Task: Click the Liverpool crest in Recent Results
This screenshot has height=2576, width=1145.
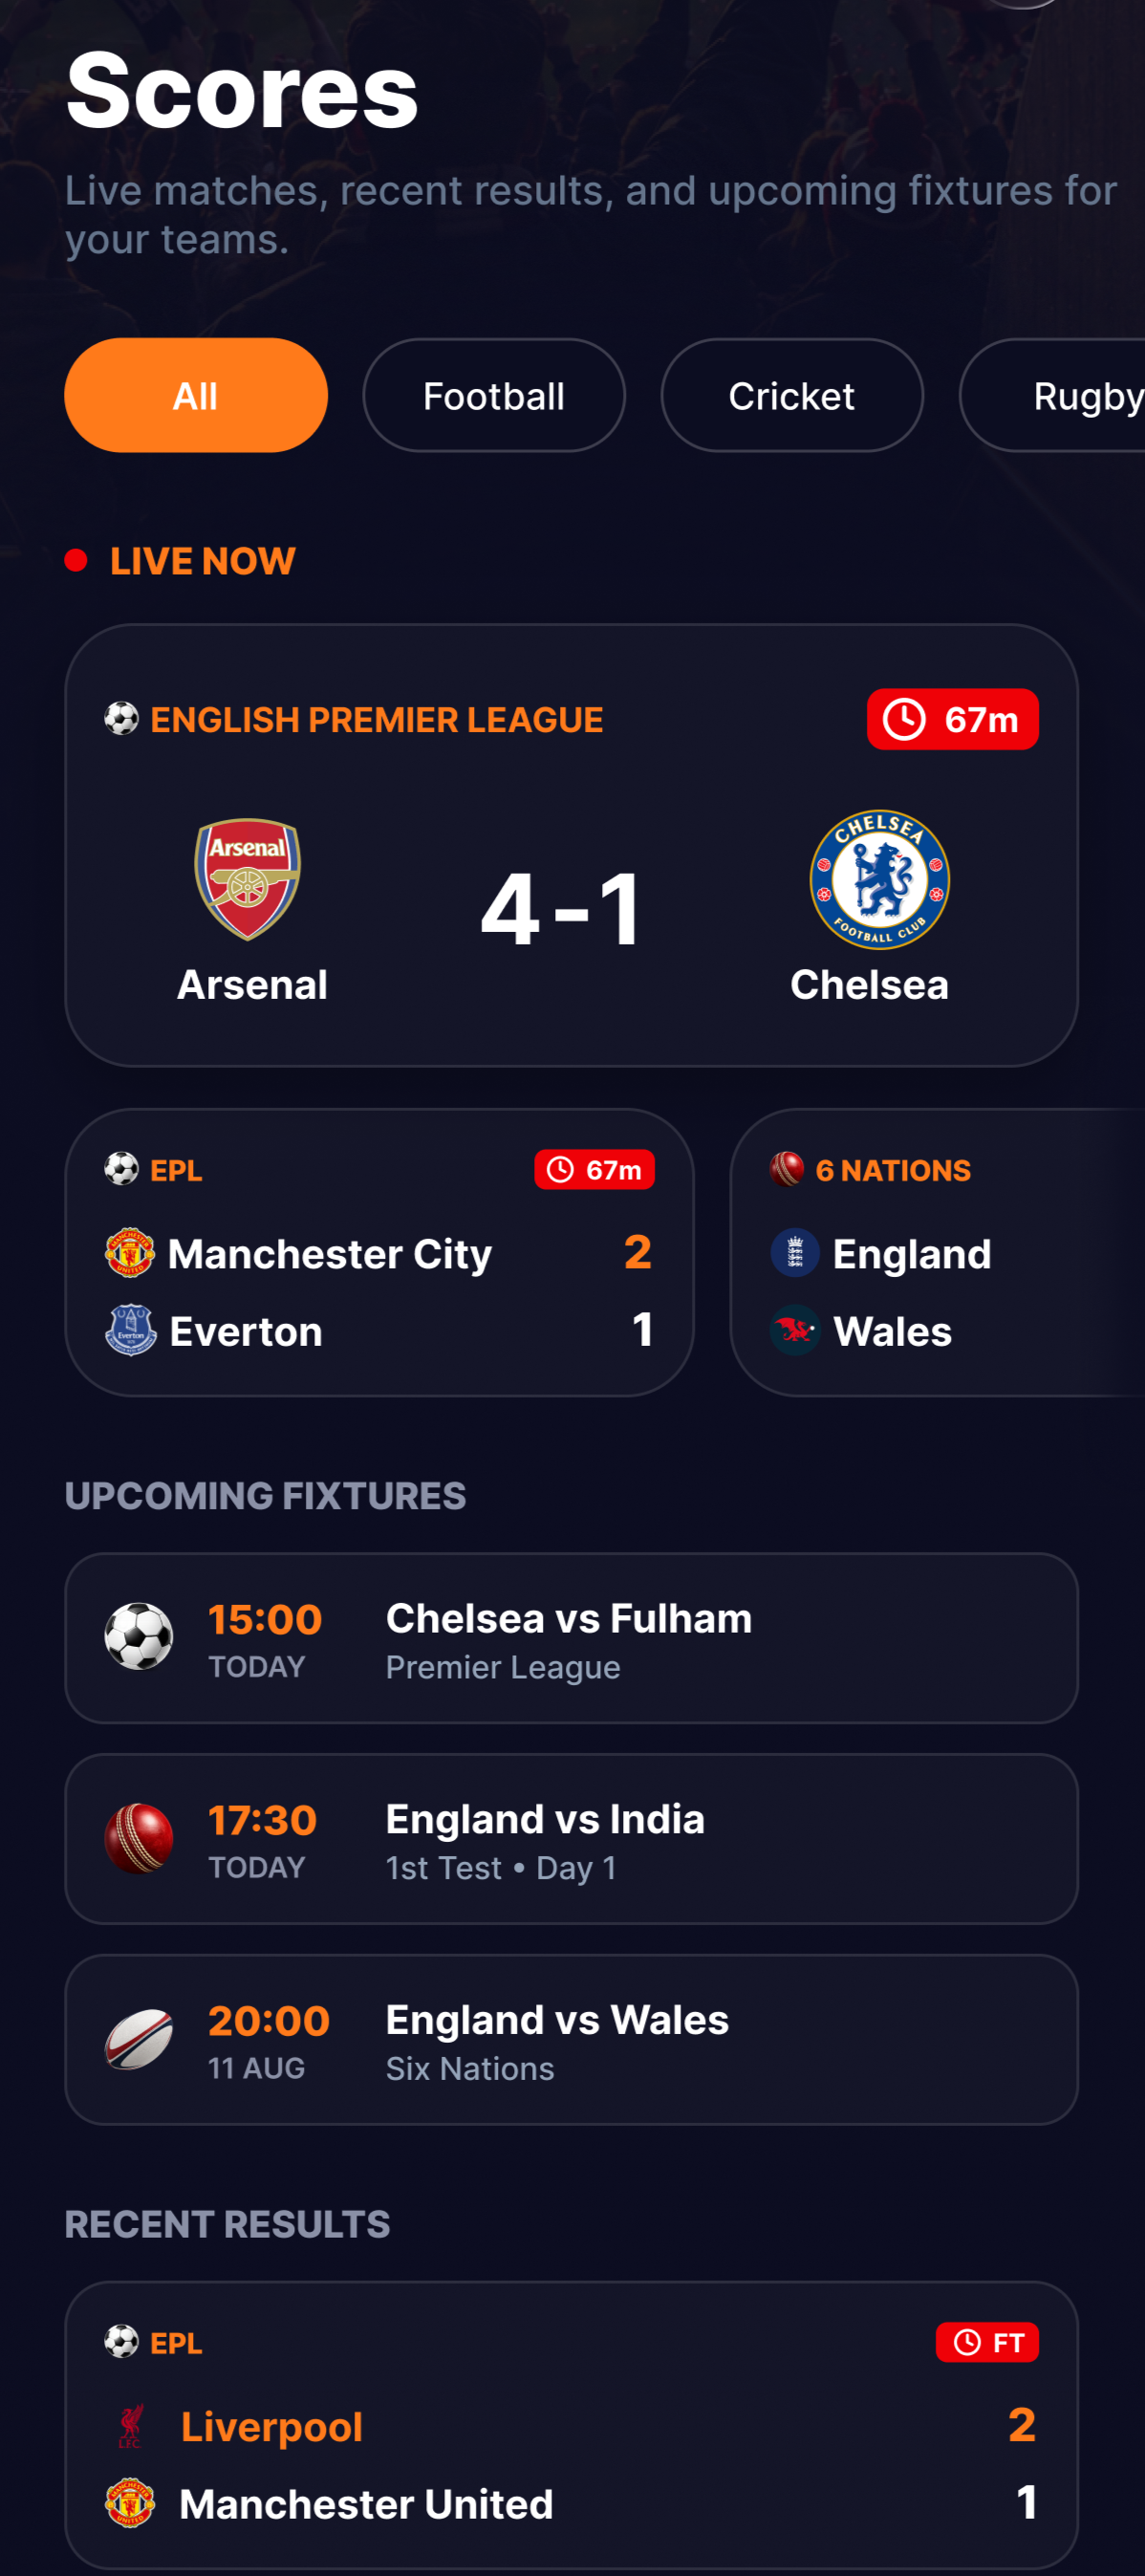Action: click(x=130, y=2425)
